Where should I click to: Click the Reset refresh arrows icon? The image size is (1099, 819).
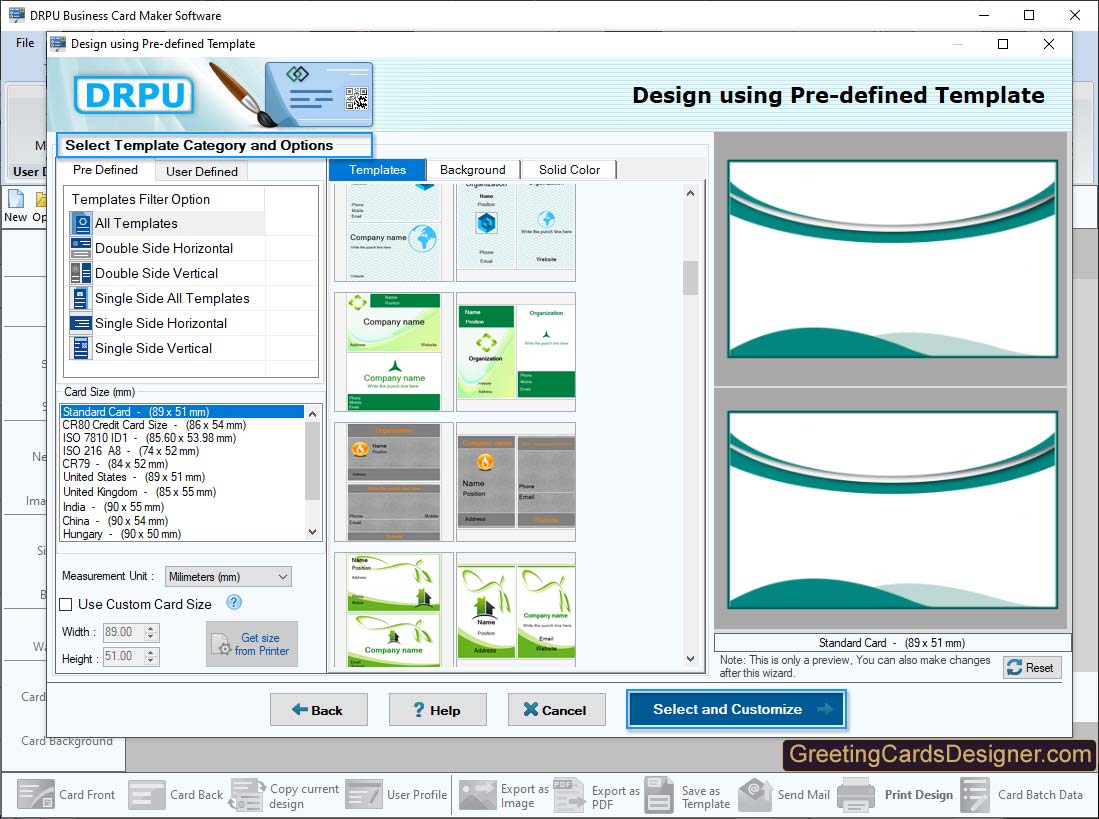(1014, 668)
